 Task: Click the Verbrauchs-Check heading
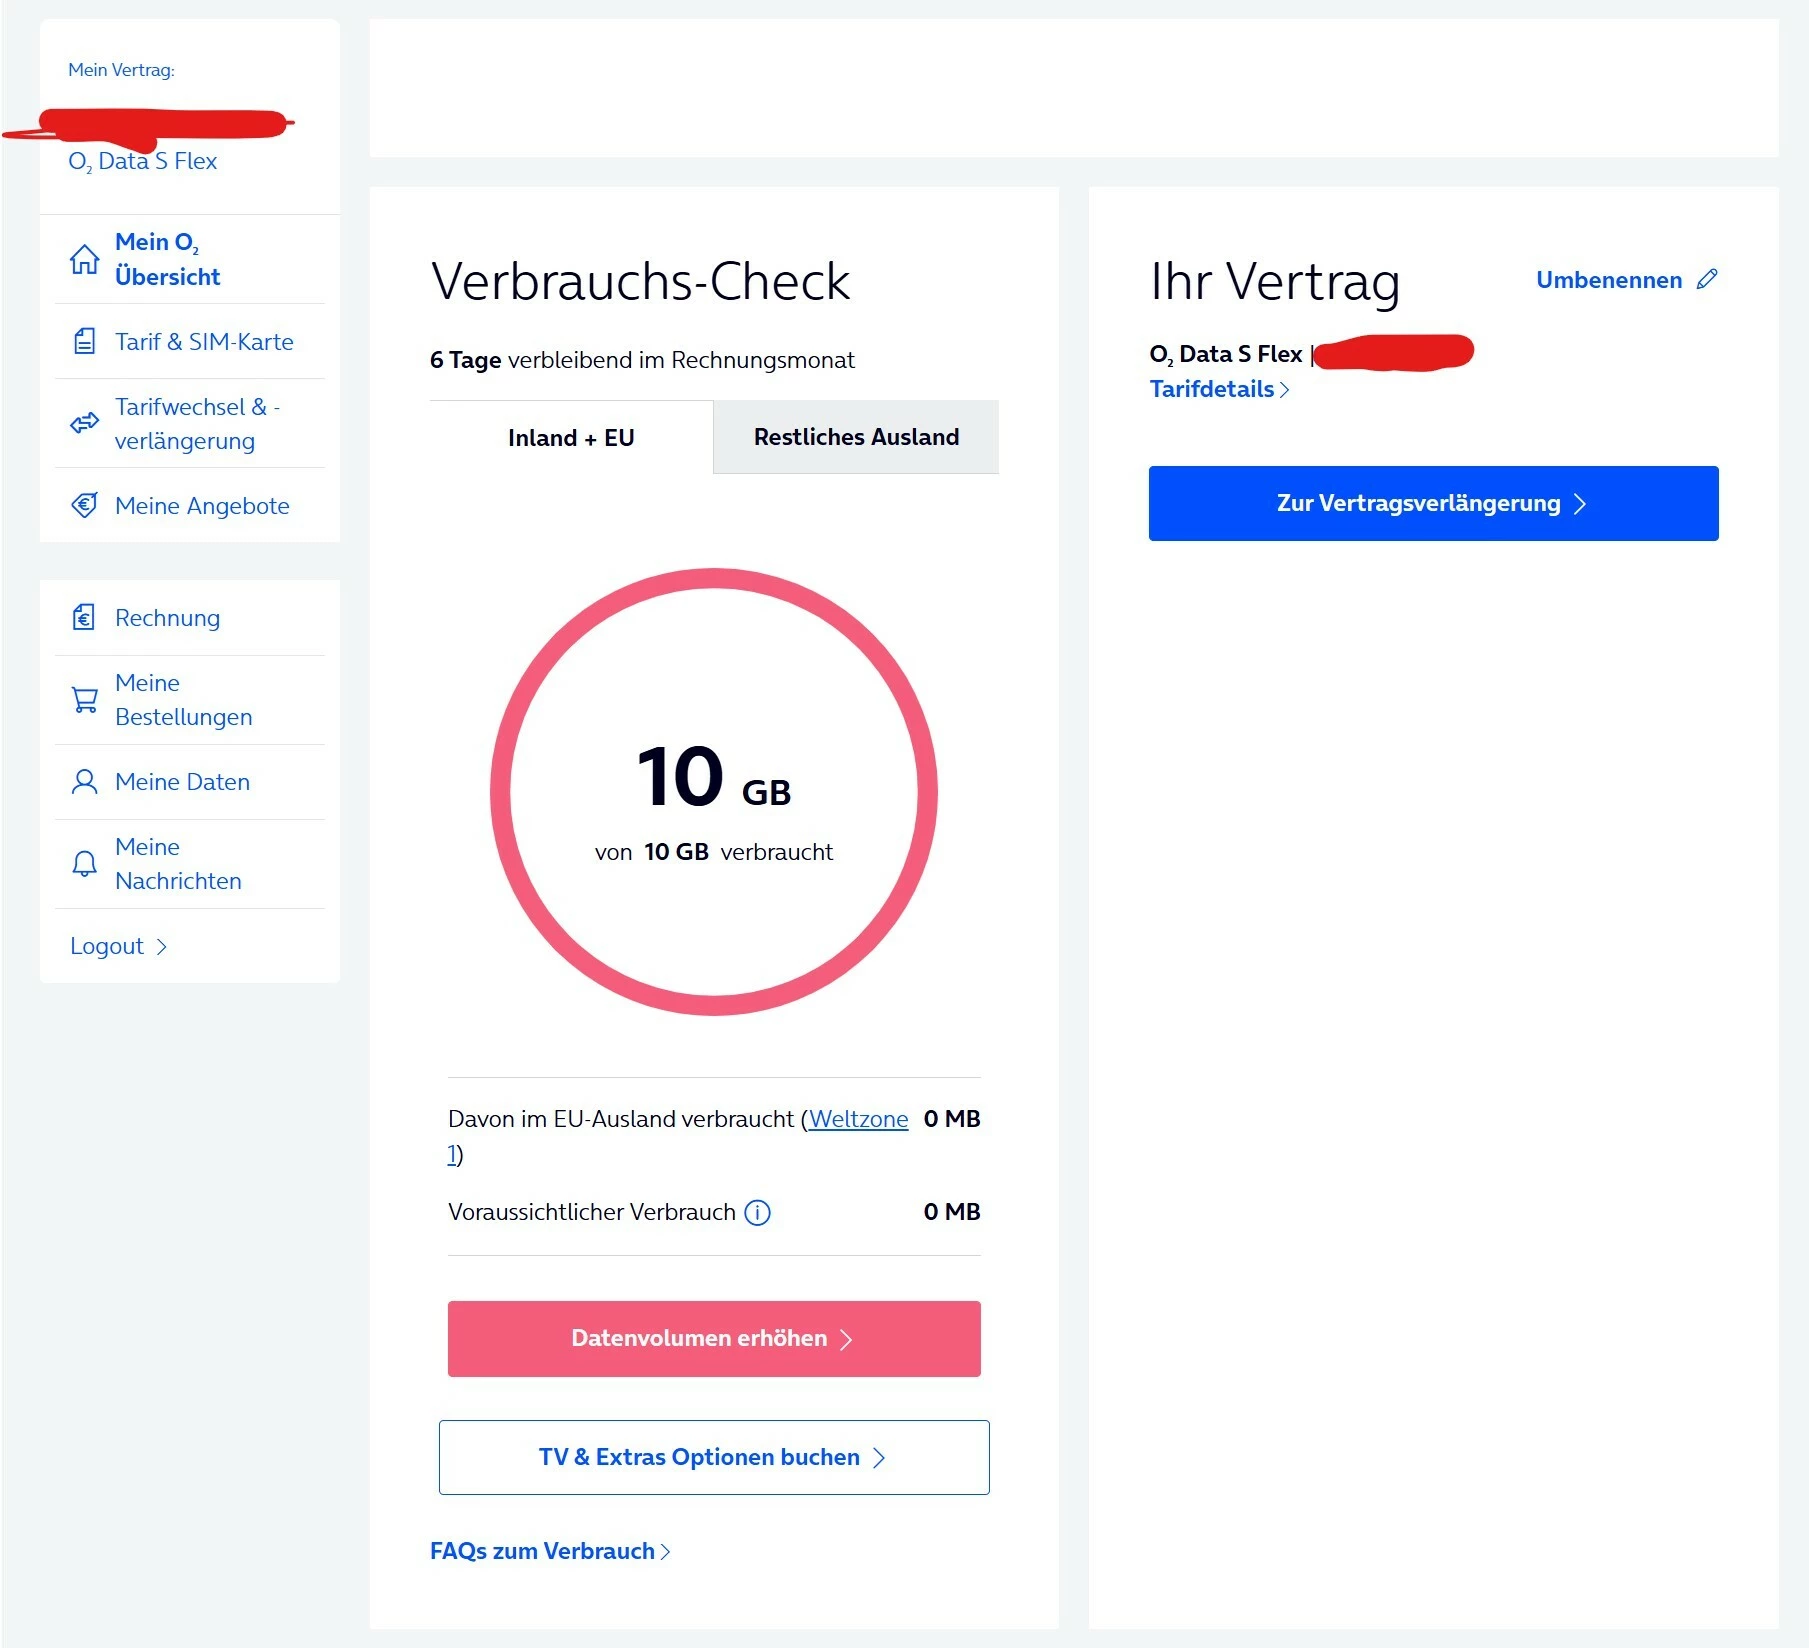tap(640, 281)
